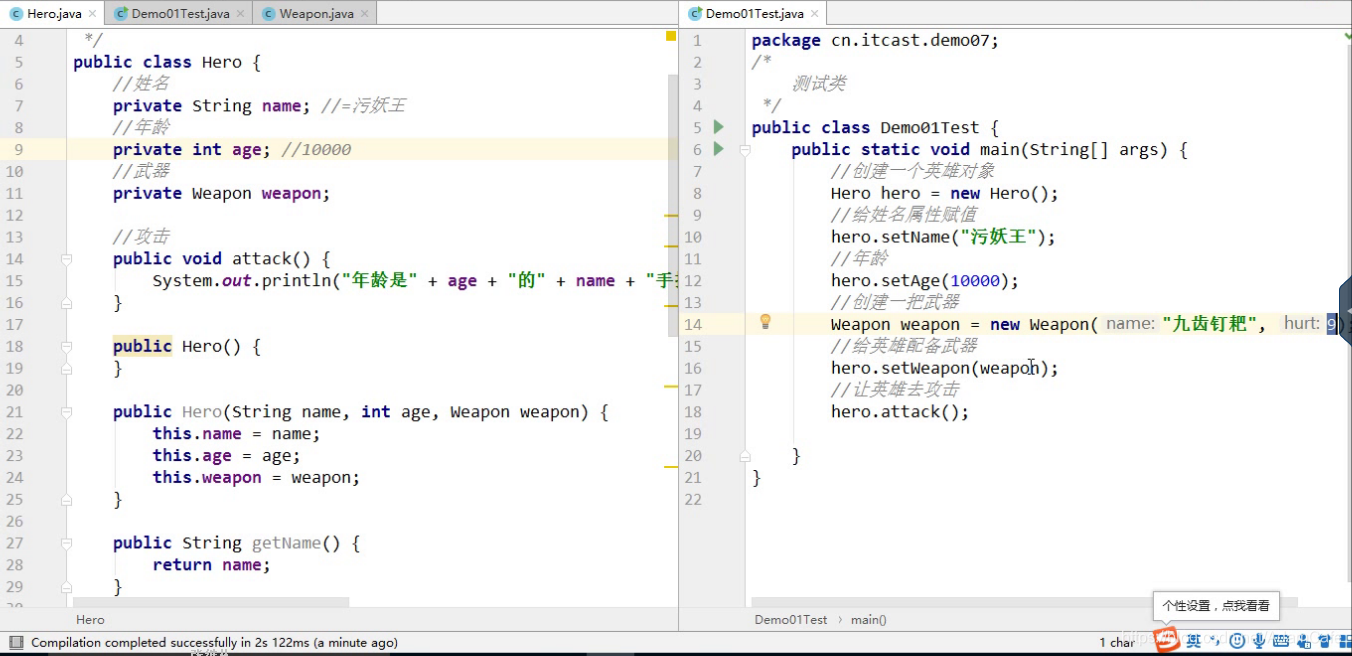The width and height of the screenshot is (1352, 656).
Task: Click fold end marker at line 16
Action: pyautogui.click(x=66, y=303)
